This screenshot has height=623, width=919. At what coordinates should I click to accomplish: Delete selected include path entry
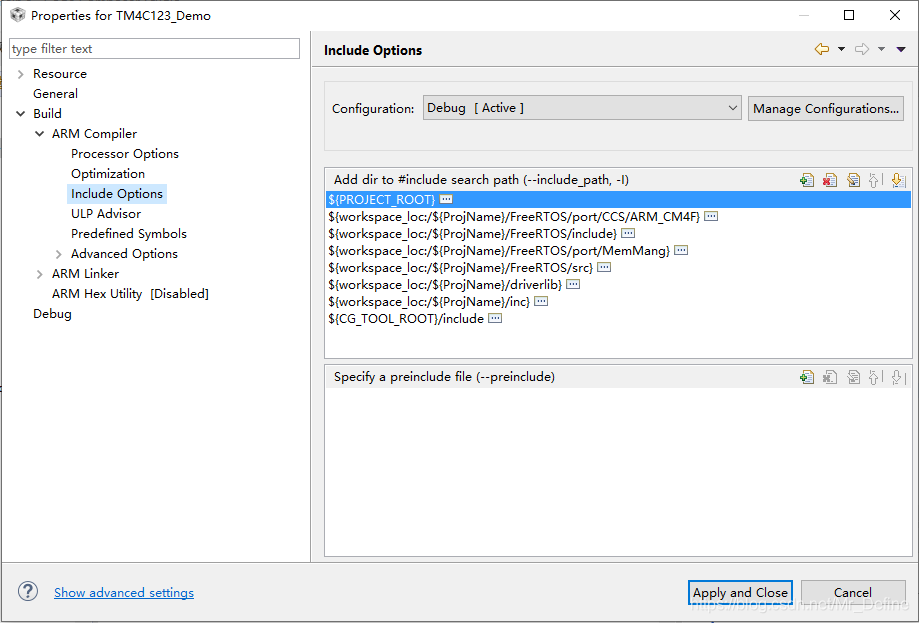click(830, 180)
